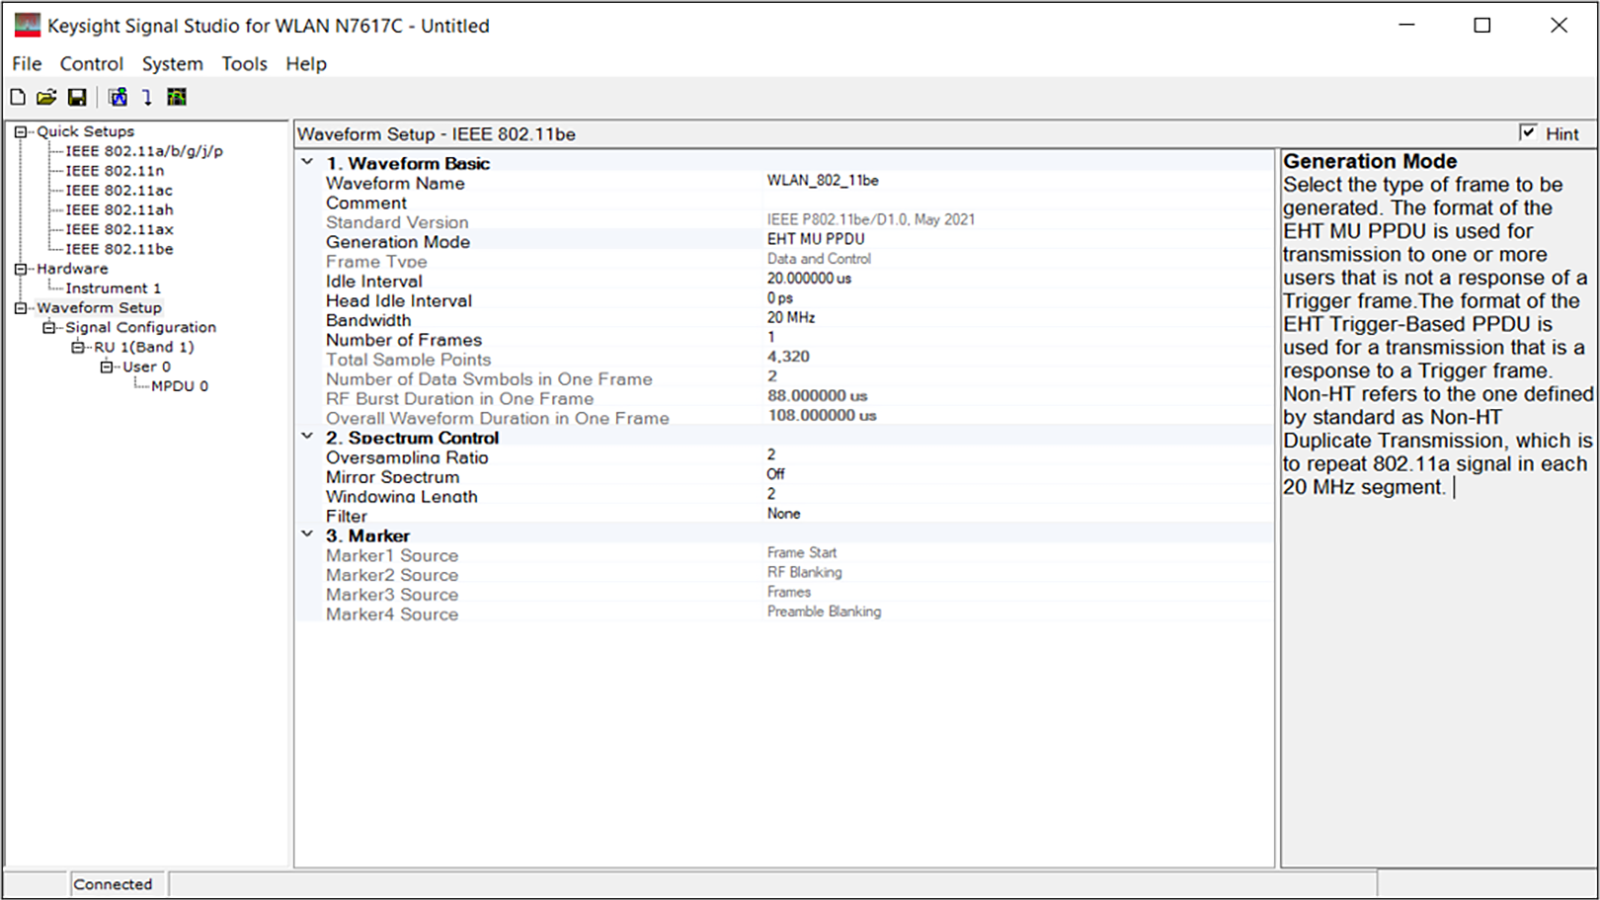Click the Generation Mode value EHT MU PPDU
The width and height of the screenshot is (1600, 900).
coord(815,239)
